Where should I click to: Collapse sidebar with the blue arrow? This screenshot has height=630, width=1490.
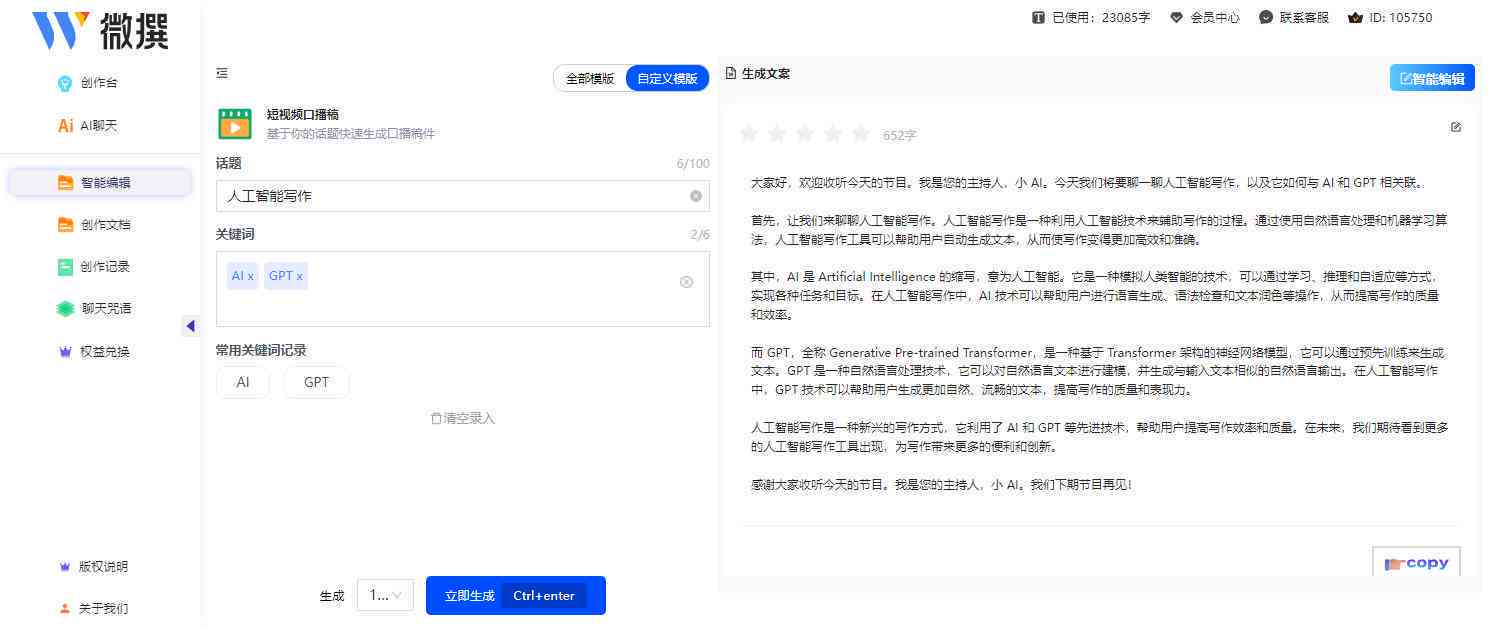[x=190, y=326]
